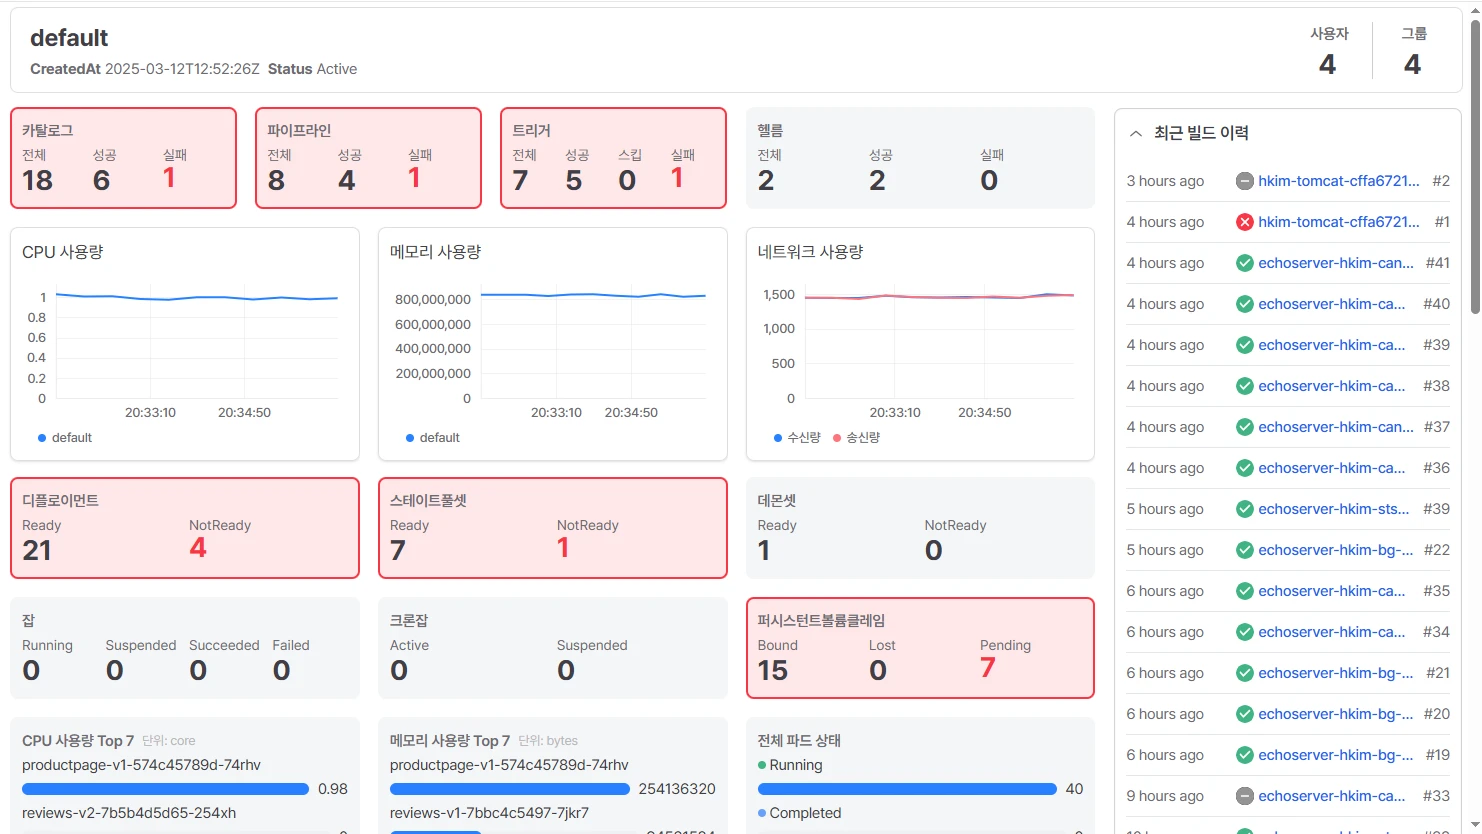Toggle the default legend in CPU 사용량 chart
The width and height of the screenshot is (1482, 834).
65,438
